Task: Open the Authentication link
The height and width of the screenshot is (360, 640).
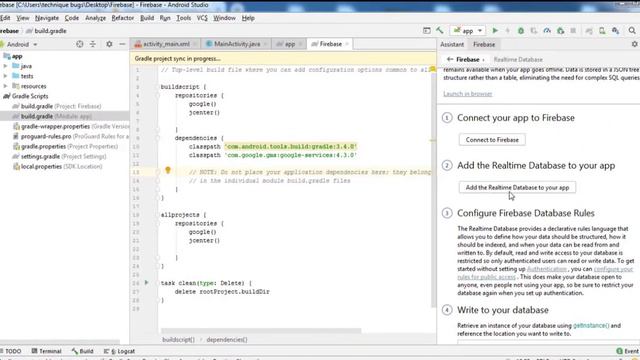Action: 547,269
